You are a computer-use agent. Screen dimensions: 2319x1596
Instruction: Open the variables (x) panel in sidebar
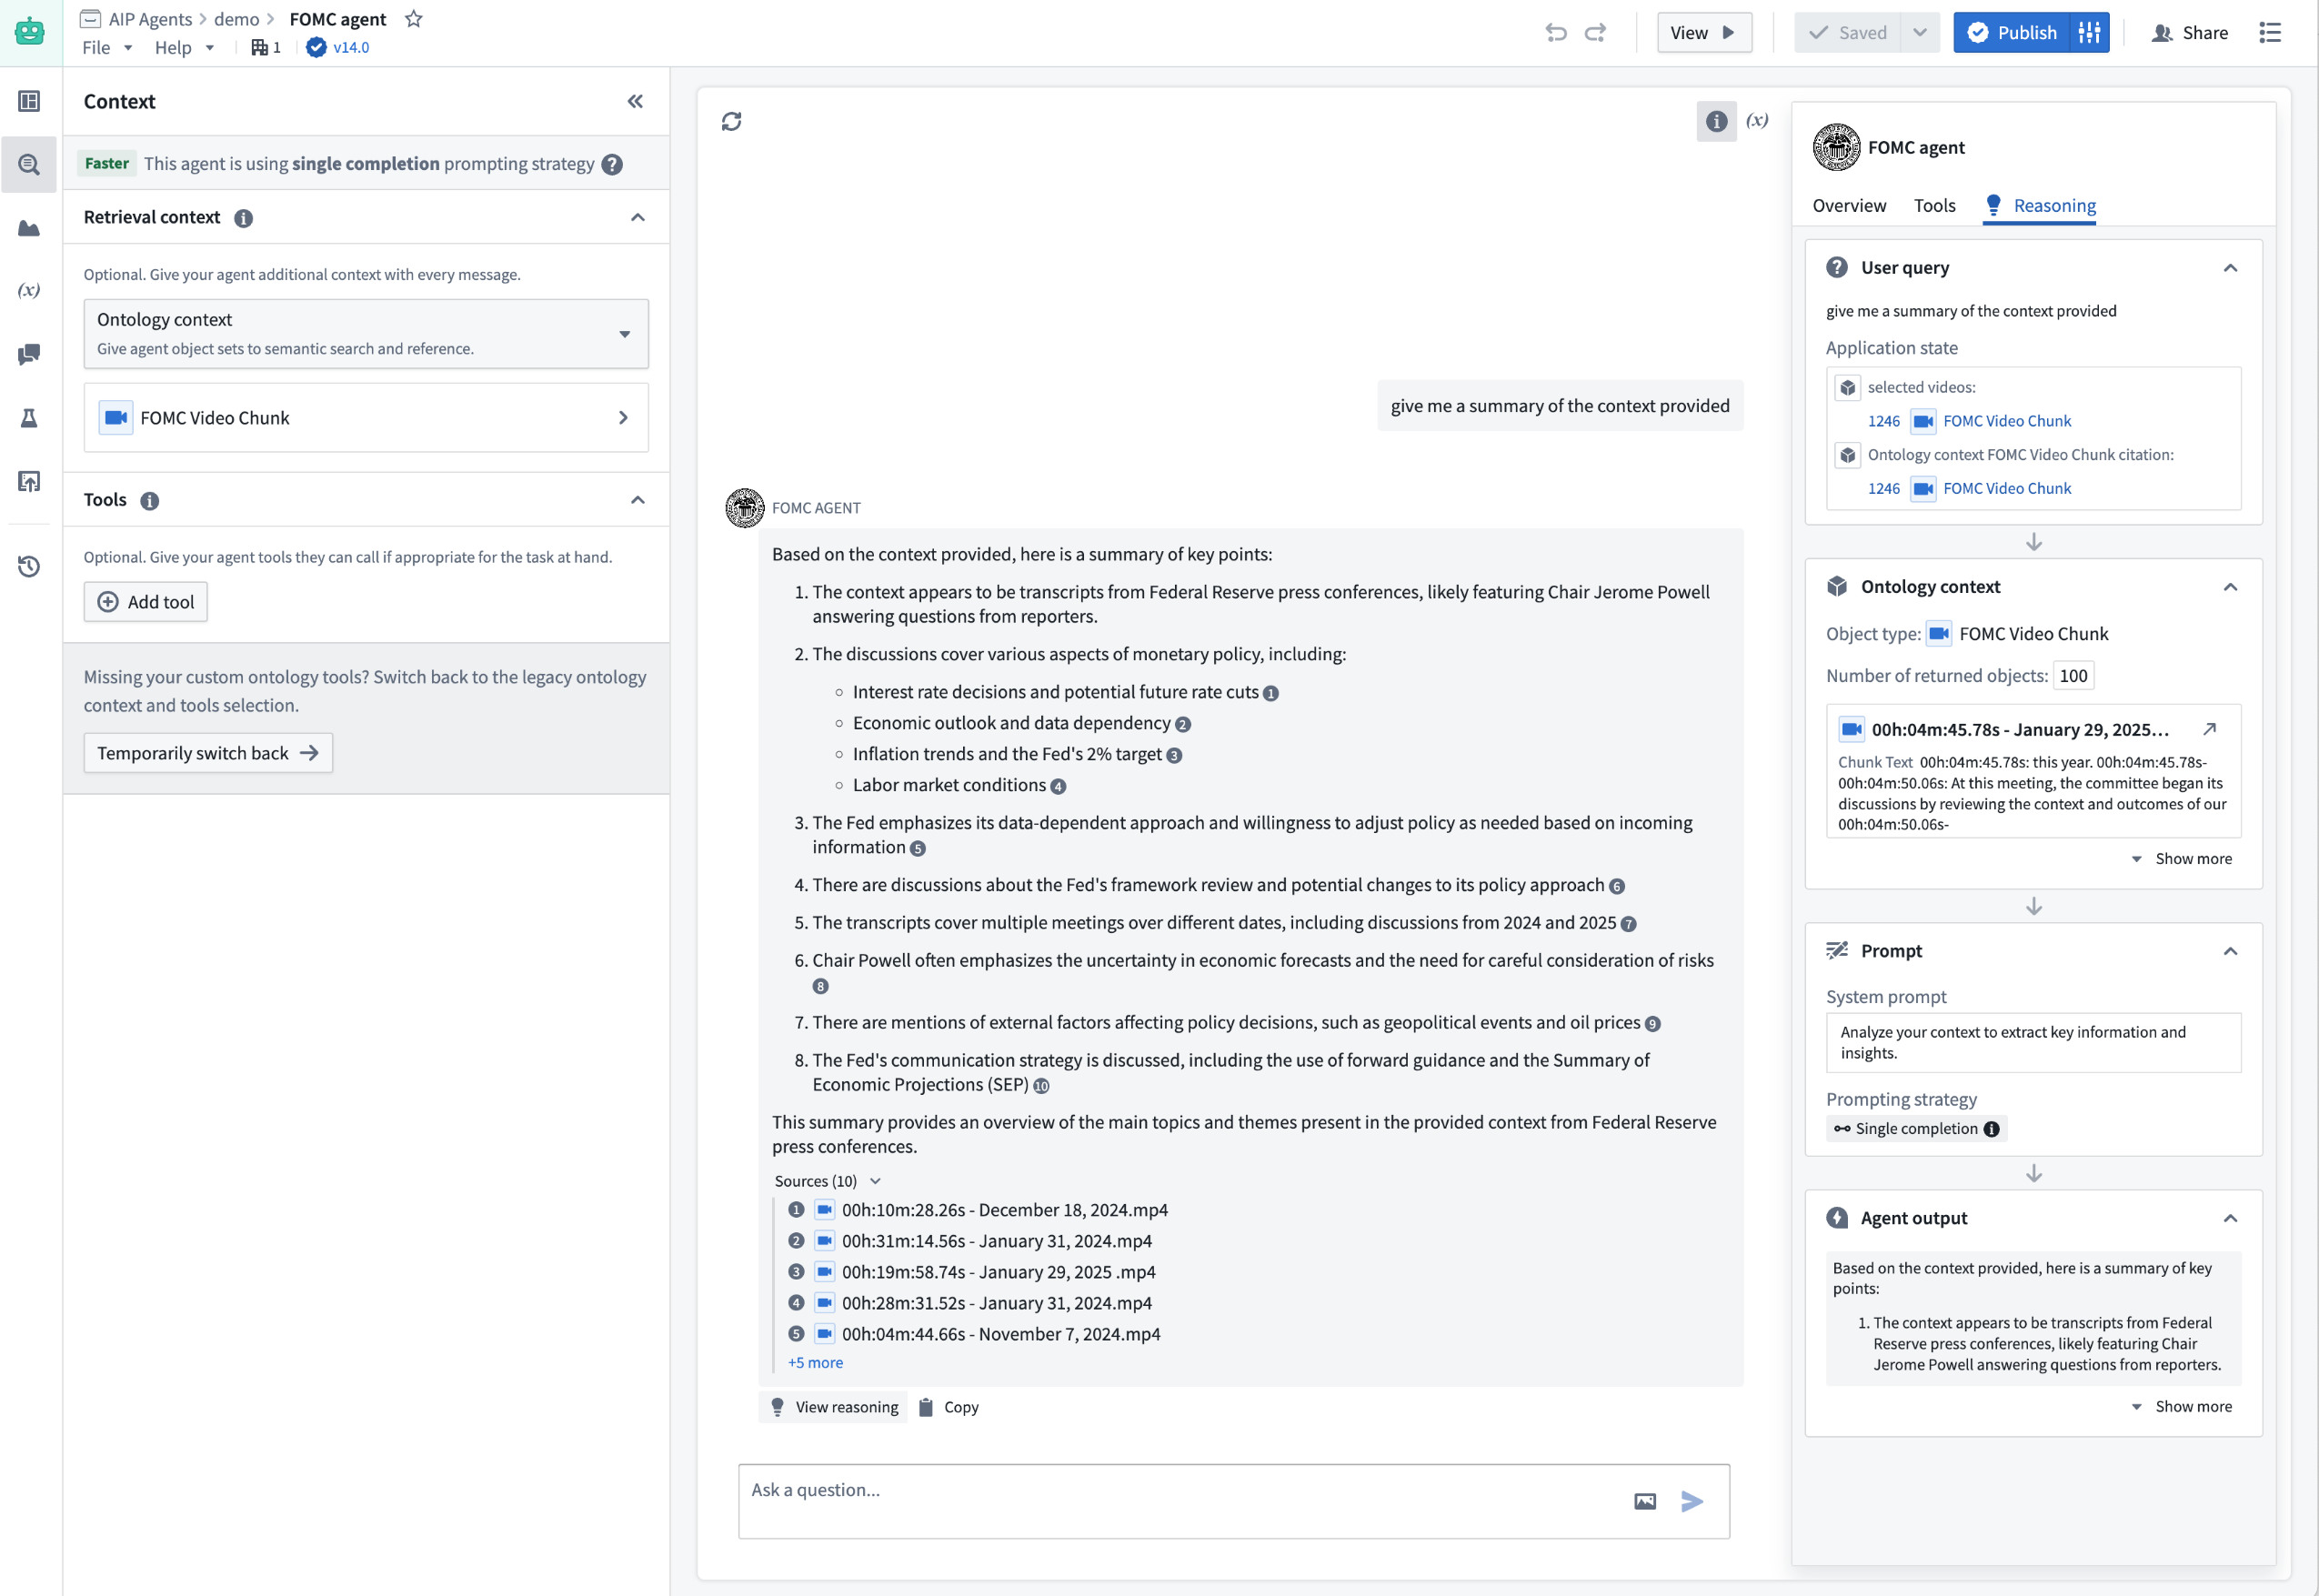(29, 290)
